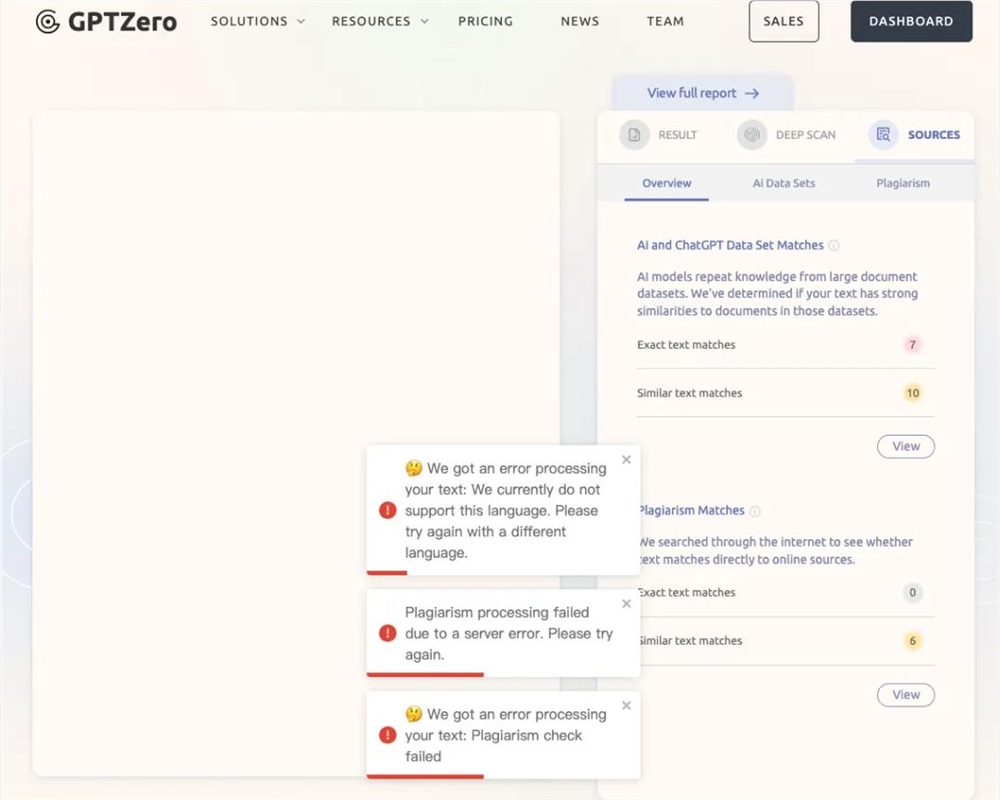
Task: Open the PRICING page
Action: coord(485,21)
